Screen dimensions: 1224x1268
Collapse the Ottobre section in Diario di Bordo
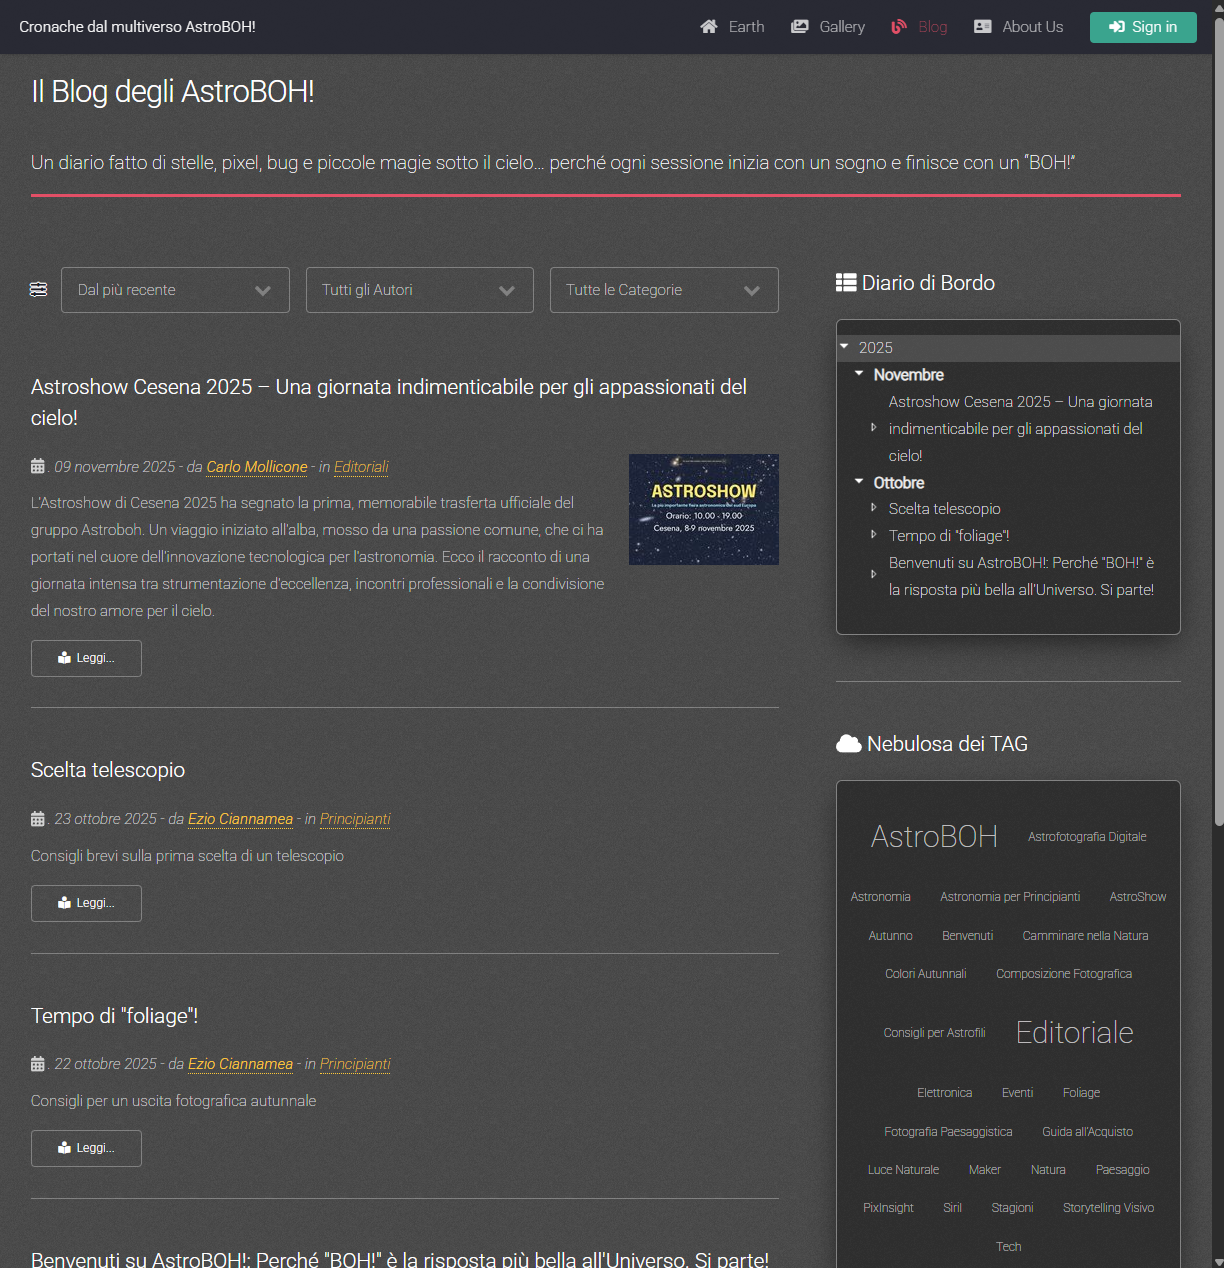click(858, 482)
